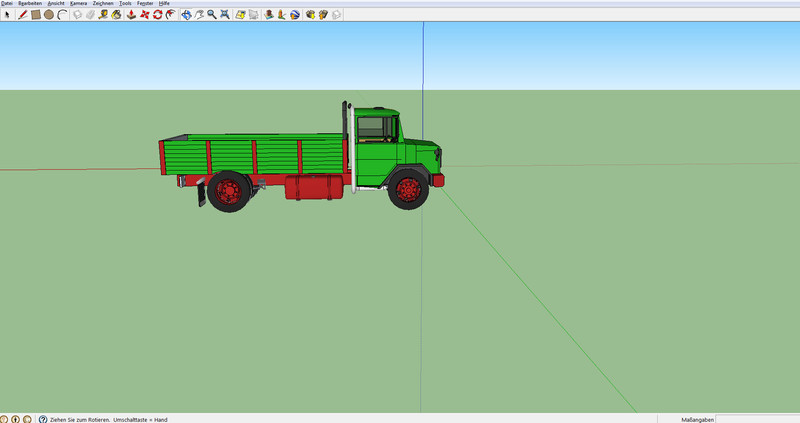Switch to the Orbit tool
The image size is (800, 423).
tap(186, 15)
